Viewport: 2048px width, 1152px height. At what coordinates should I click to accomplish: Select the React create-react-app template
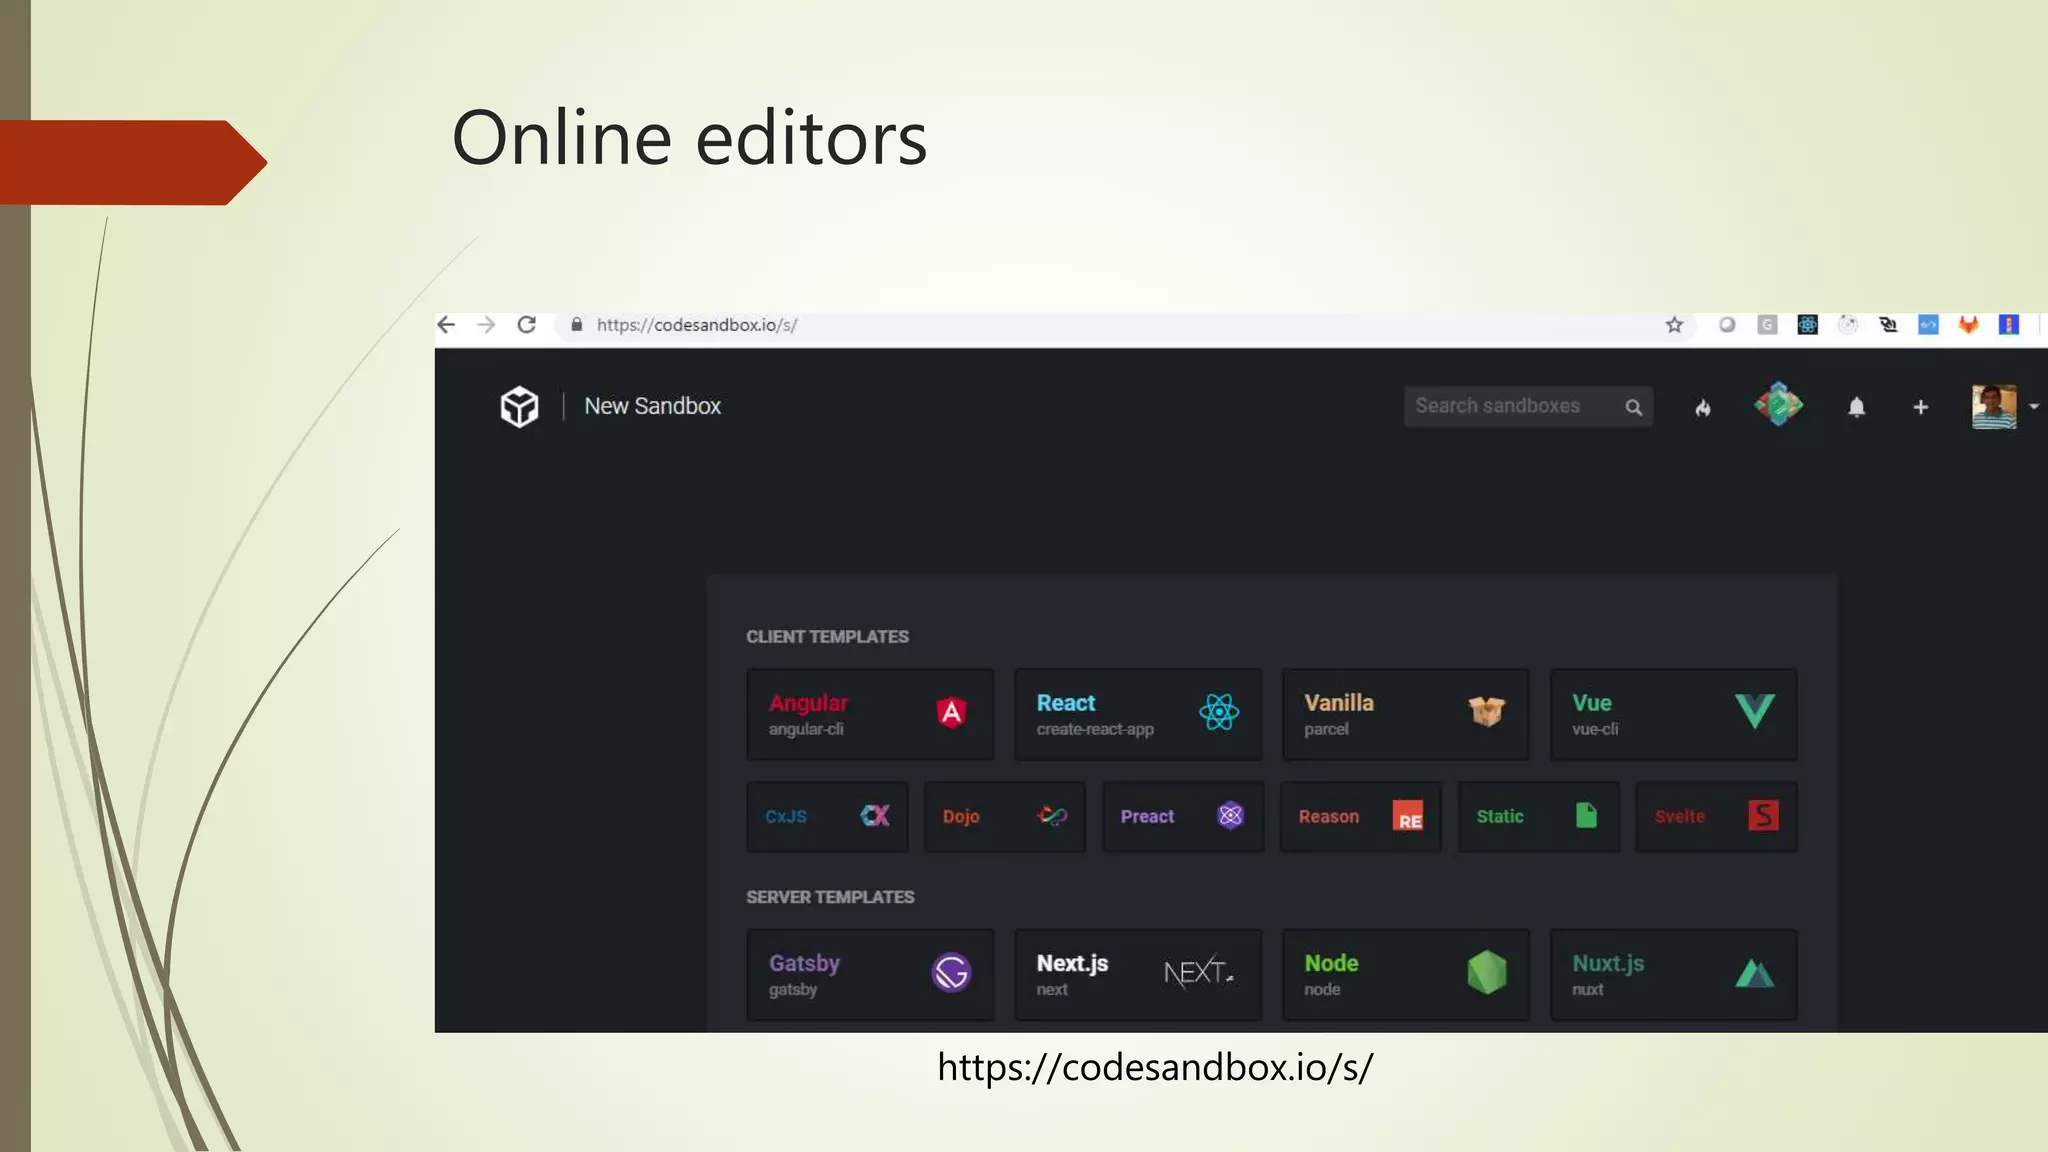pyautogui.click(x=1137, y=714)
